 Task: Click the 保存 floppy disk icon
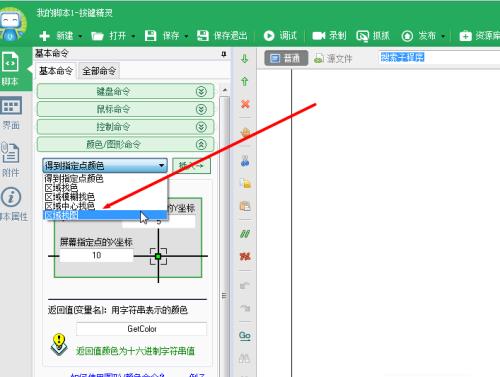coord(151,36)
